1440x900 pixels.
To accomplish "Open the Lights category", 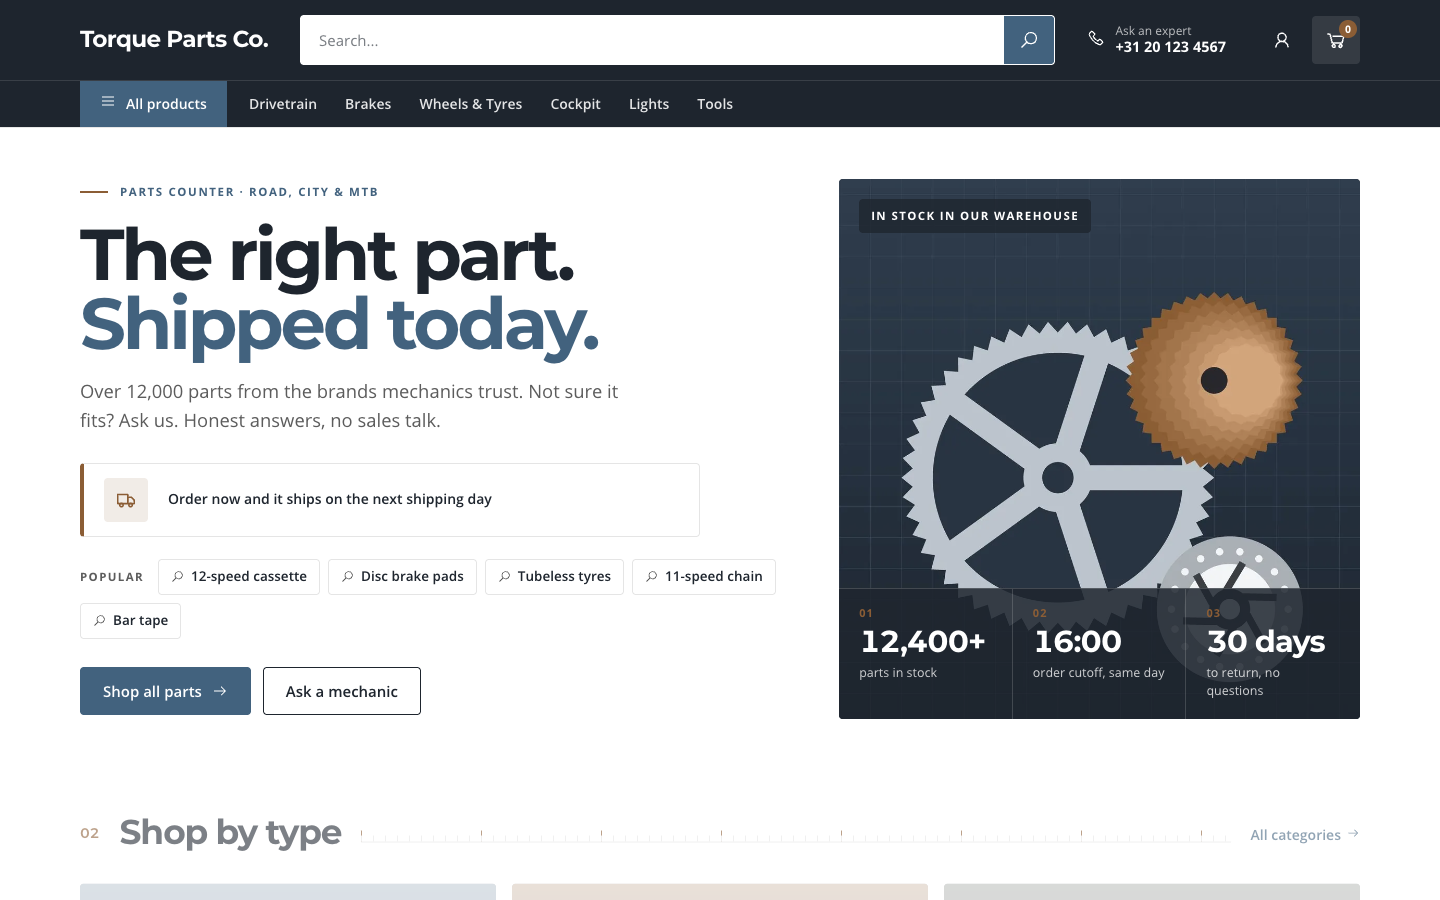I will click(x=649, y=104).
